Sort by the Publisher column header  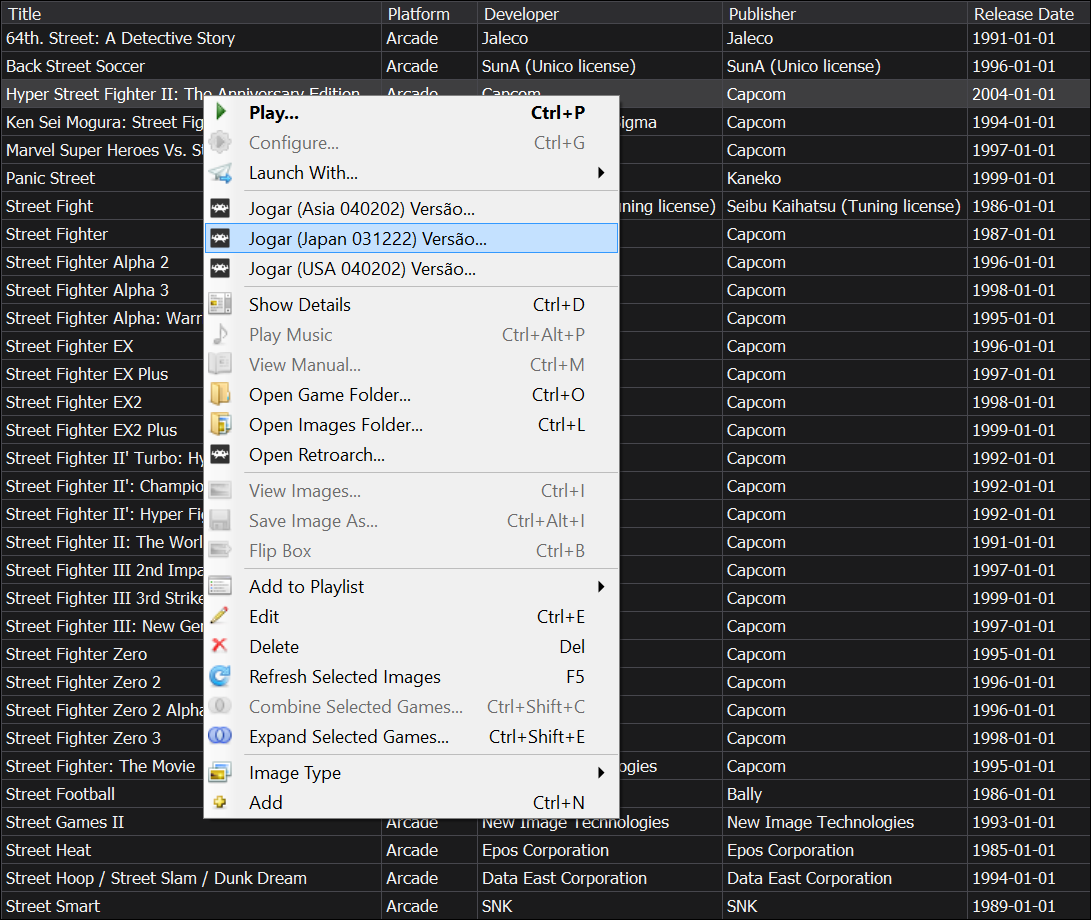pyautogui.click(x=845, y=13)
